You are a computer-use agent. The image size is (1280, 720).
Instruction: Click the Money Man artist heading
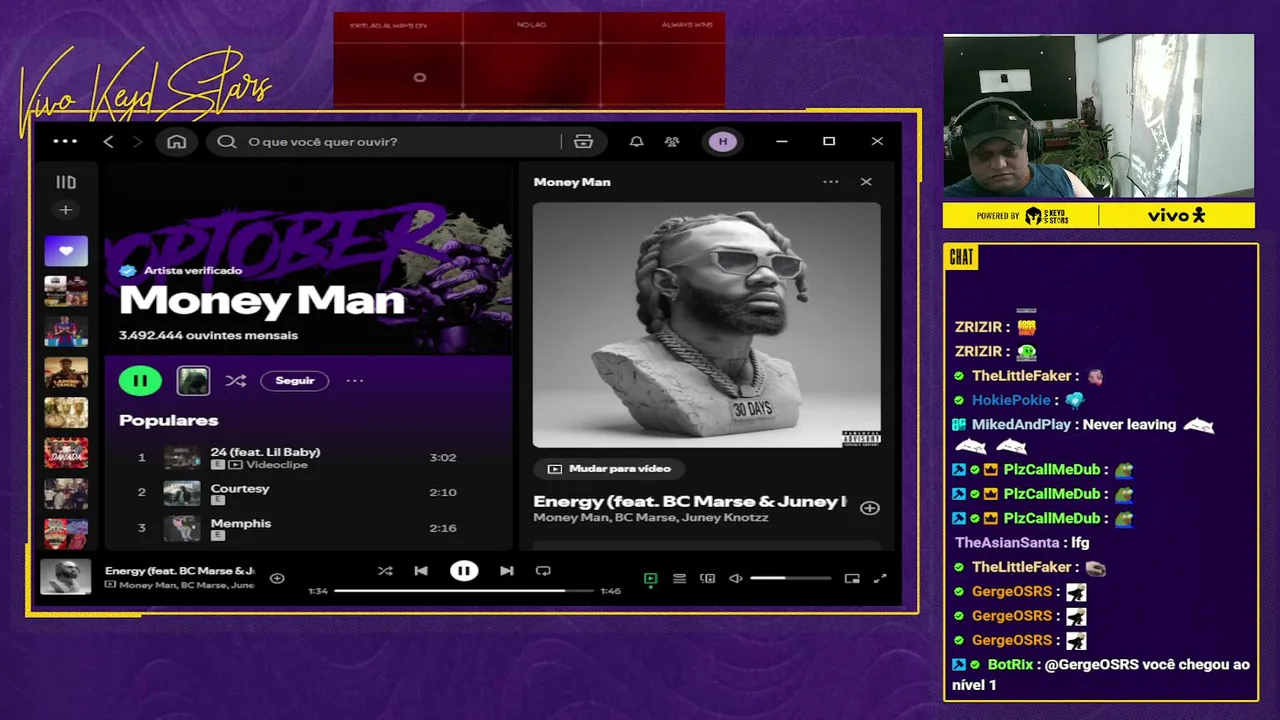pos(261,301)
